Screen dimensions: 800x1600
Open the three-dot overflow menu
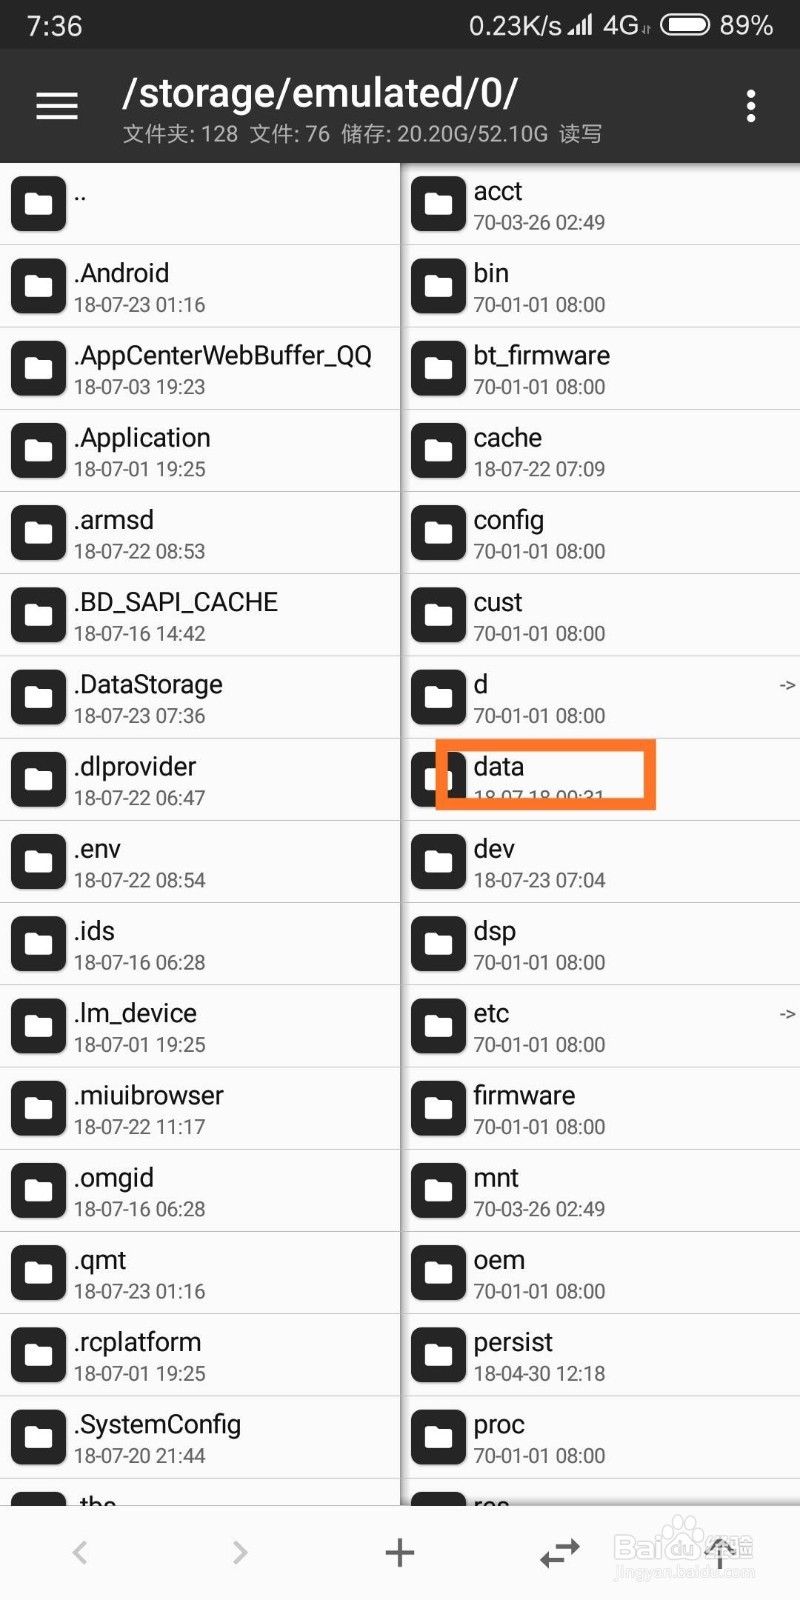click(x=750, y=106)
